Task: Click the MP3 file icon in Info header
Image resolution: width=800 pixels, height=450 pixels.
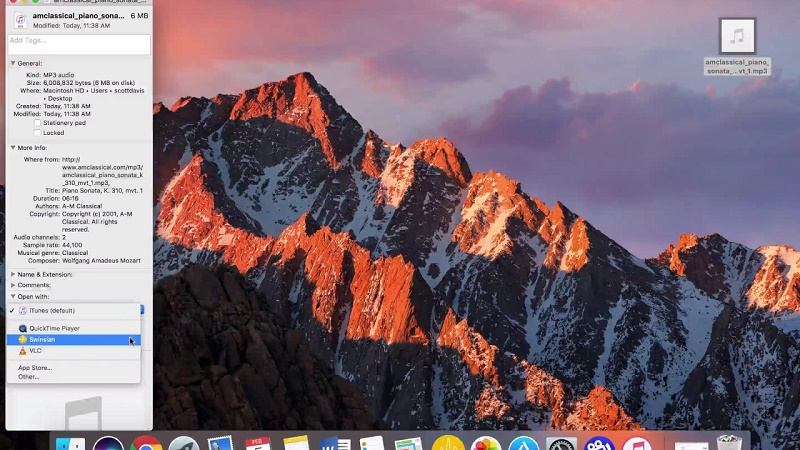Action: [20, 20]
